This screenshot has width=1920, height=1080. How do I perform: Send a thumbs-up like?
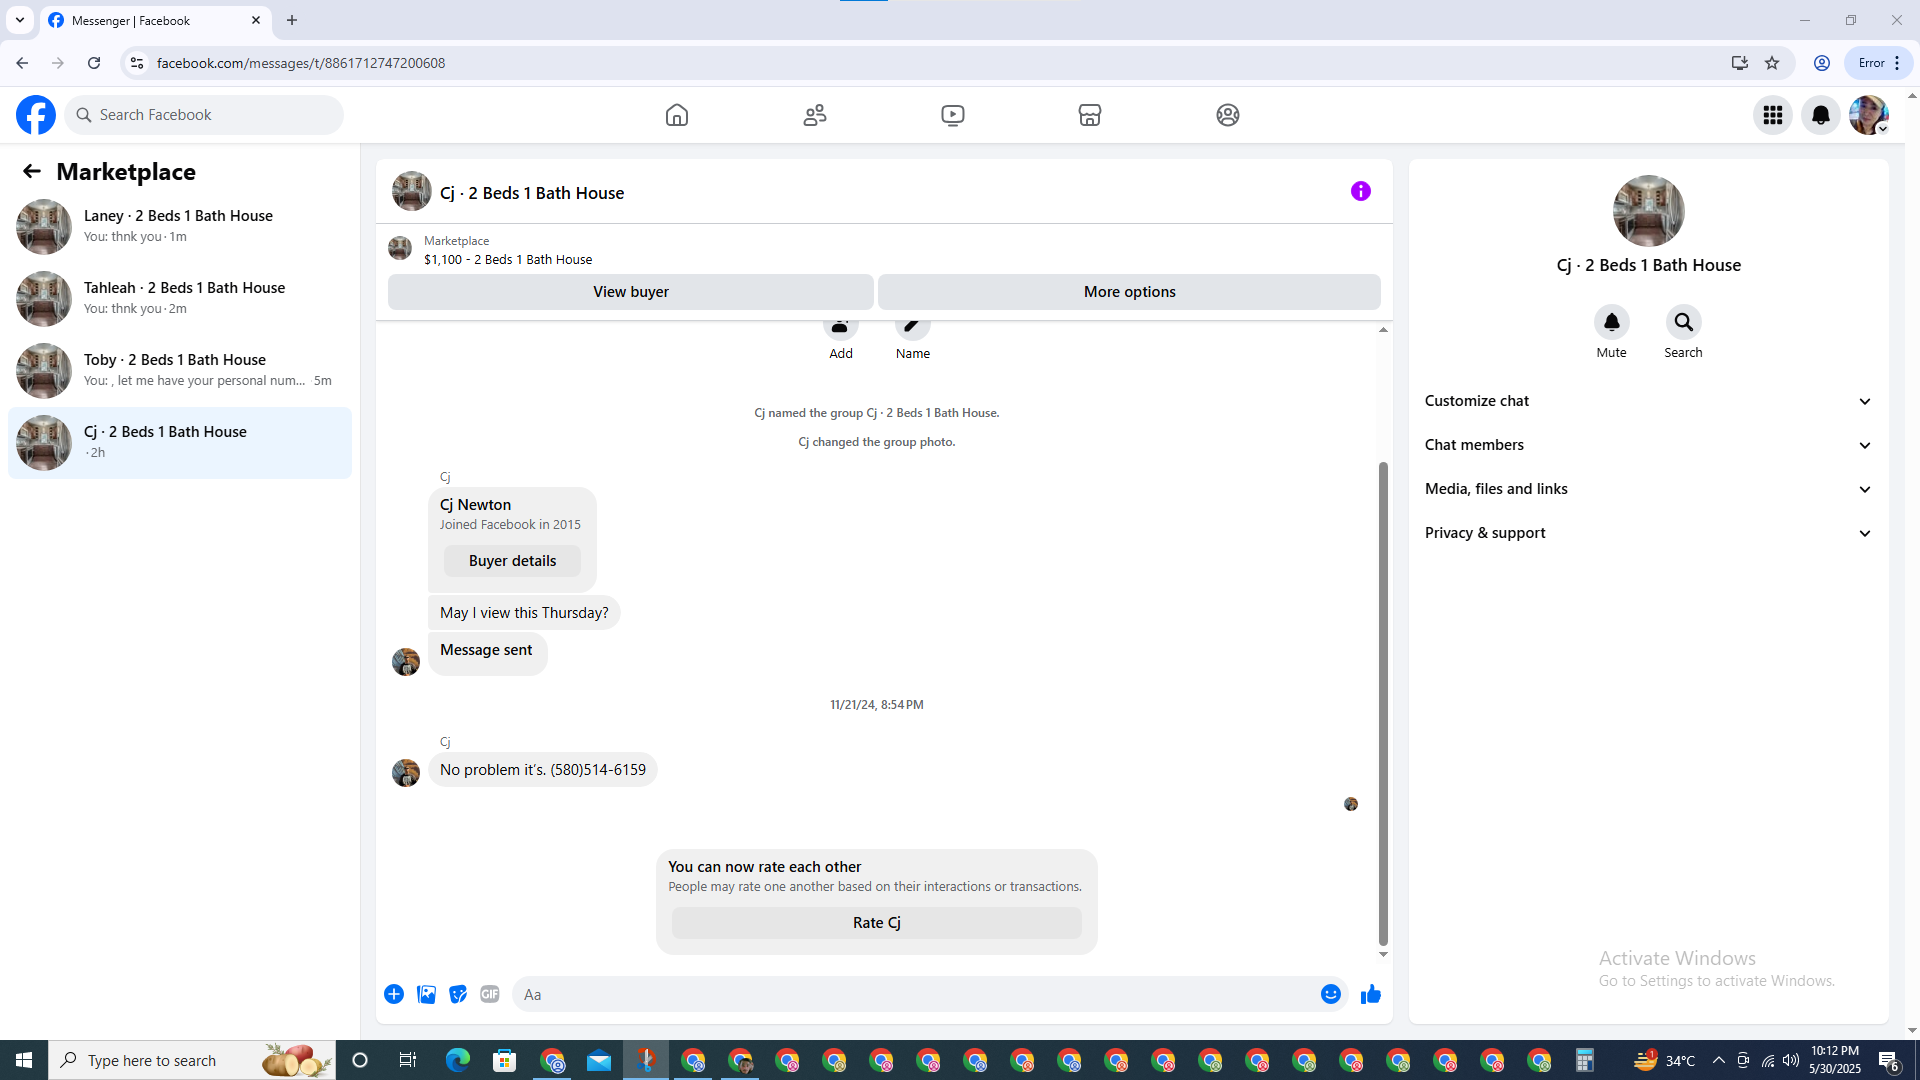(x=1371, y=994)
